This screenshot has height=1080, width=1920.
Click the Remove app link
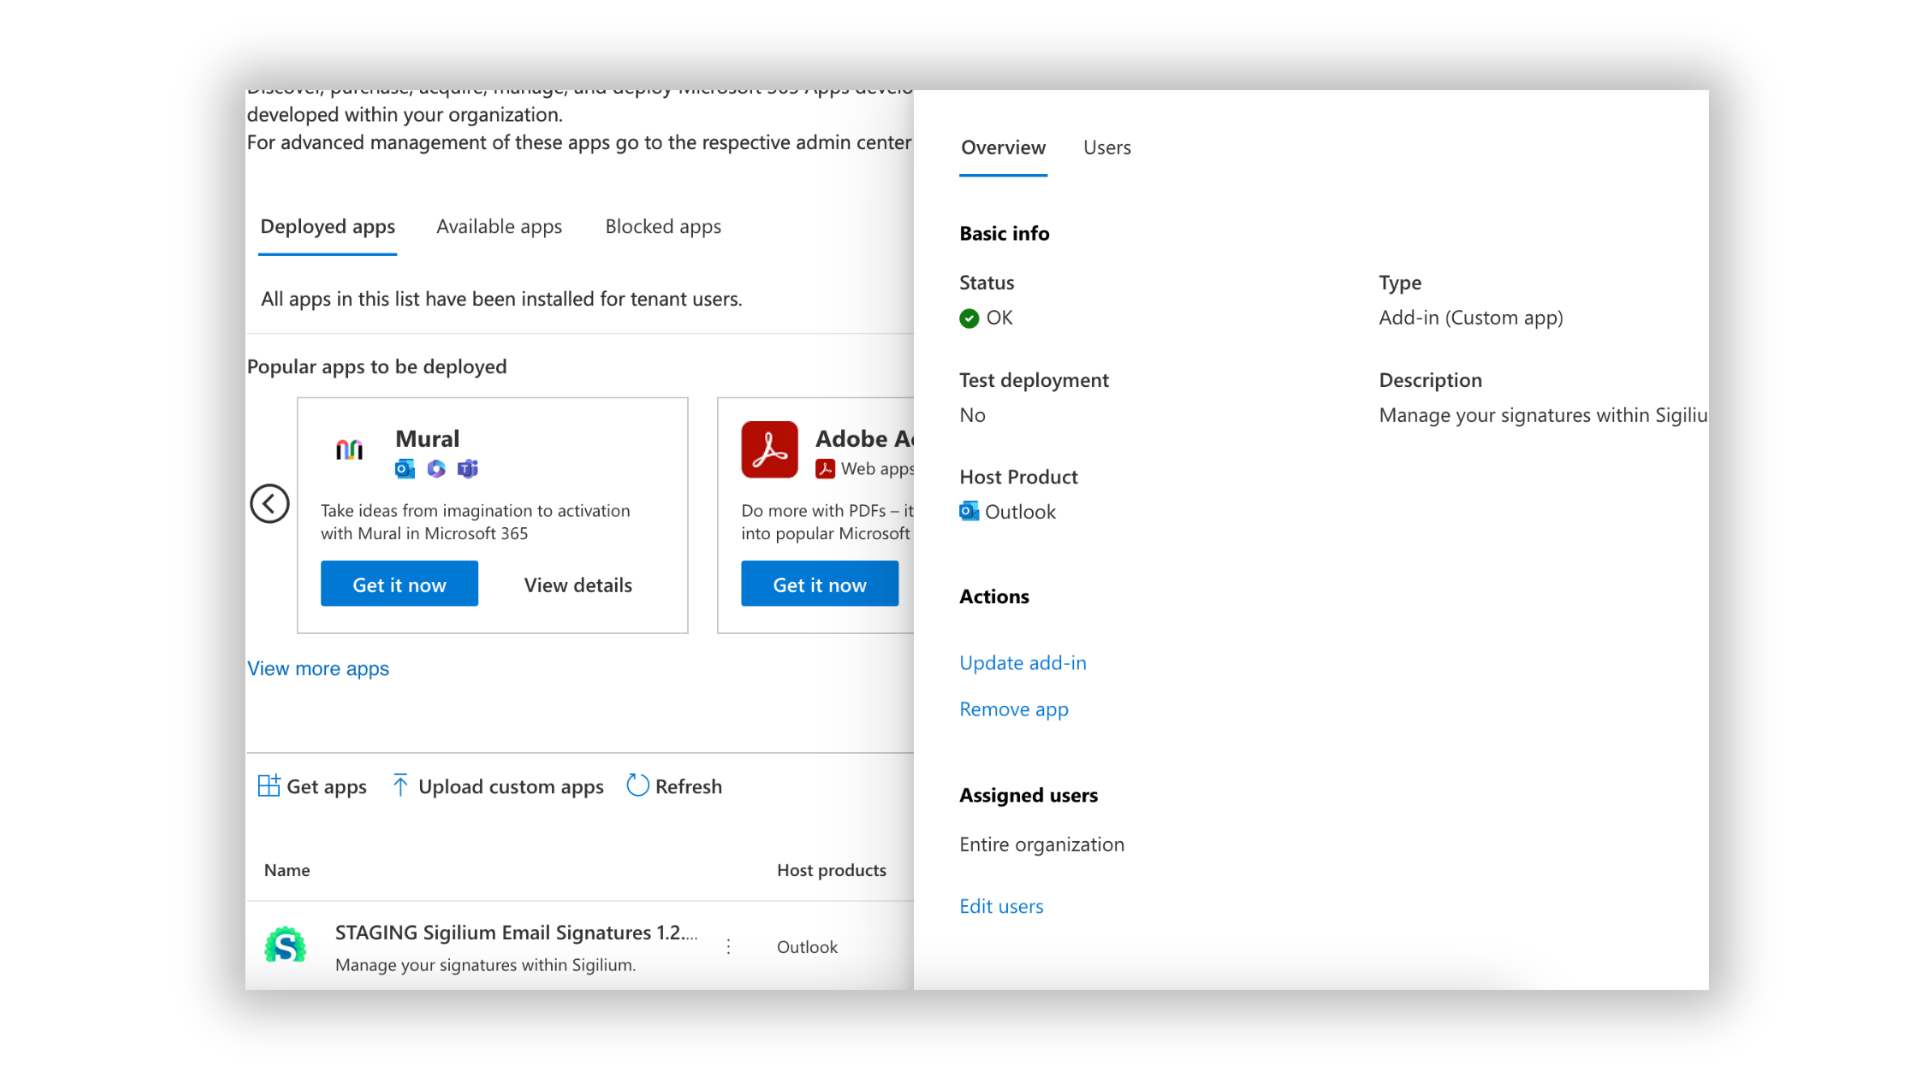[1013, 709]
